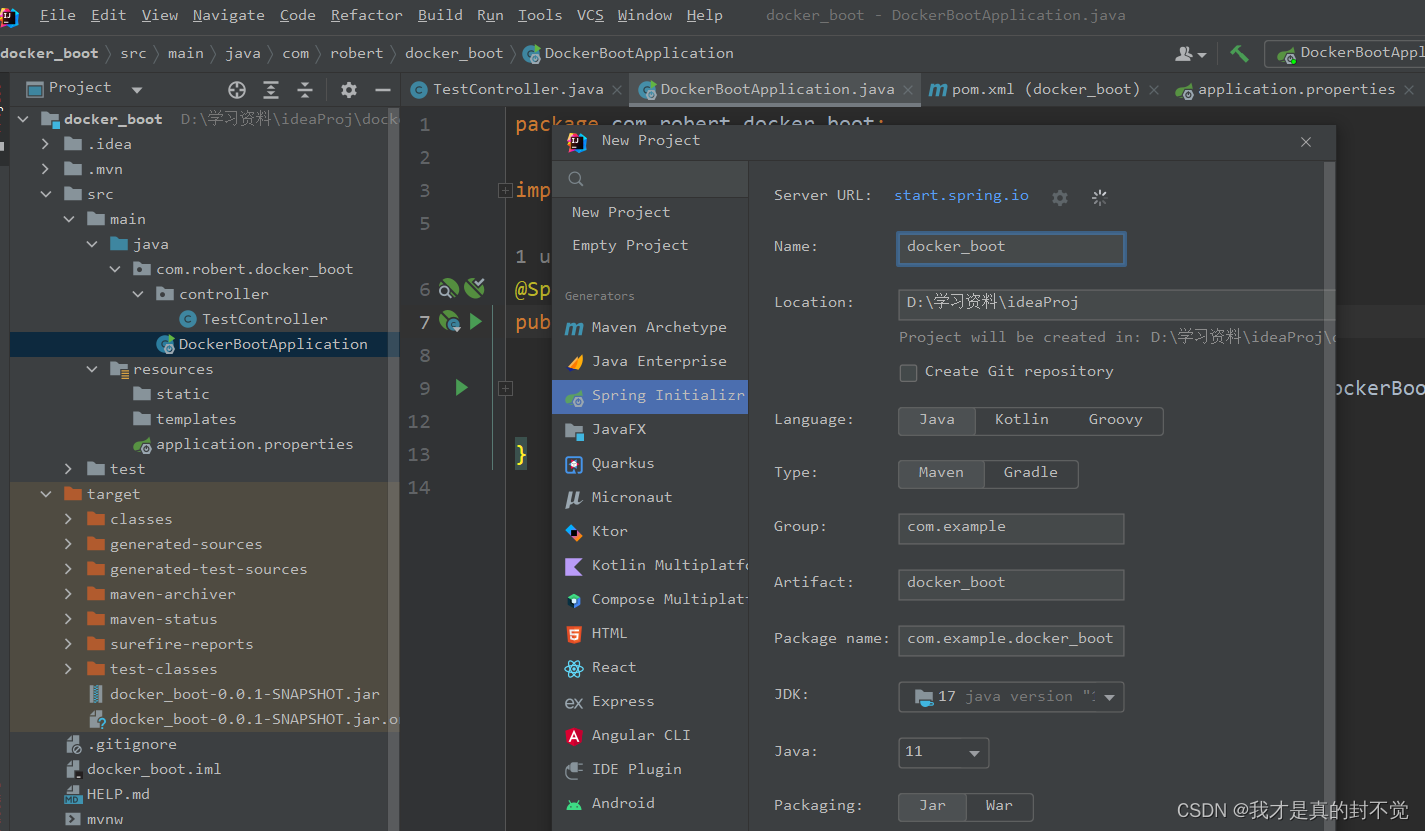
Task: Select Quarkus generator
Action: coord(650,464)
